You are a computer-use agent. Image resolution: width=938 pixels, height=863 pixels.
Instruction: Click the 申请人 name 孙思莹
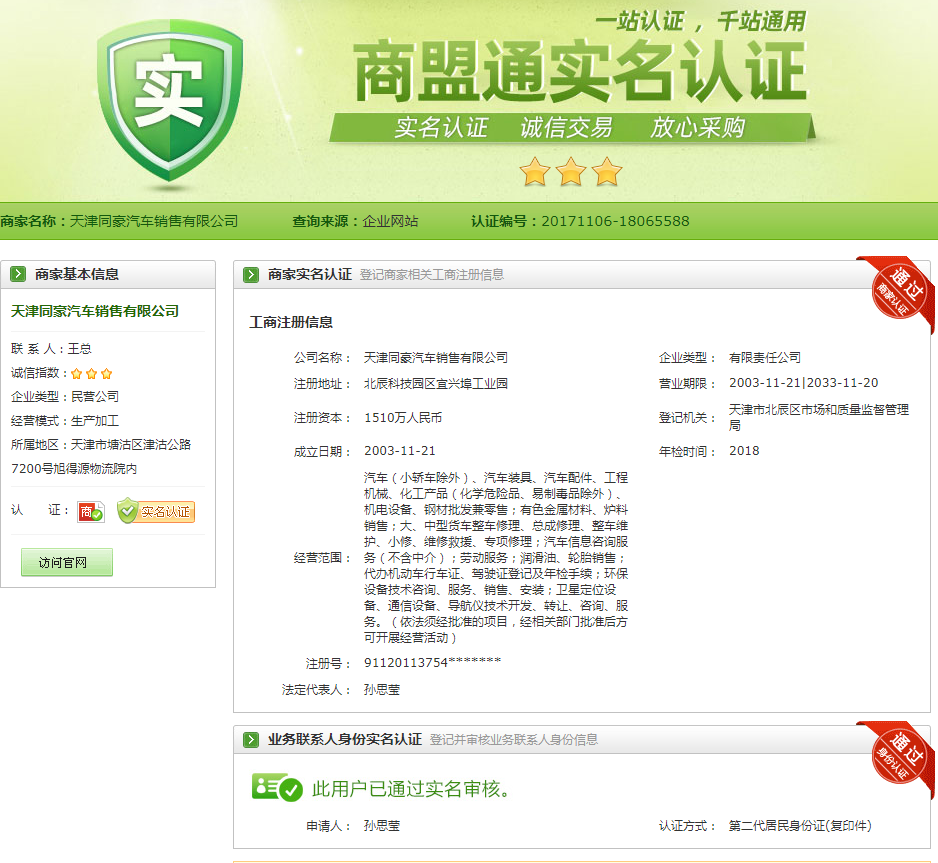[382, 826]
